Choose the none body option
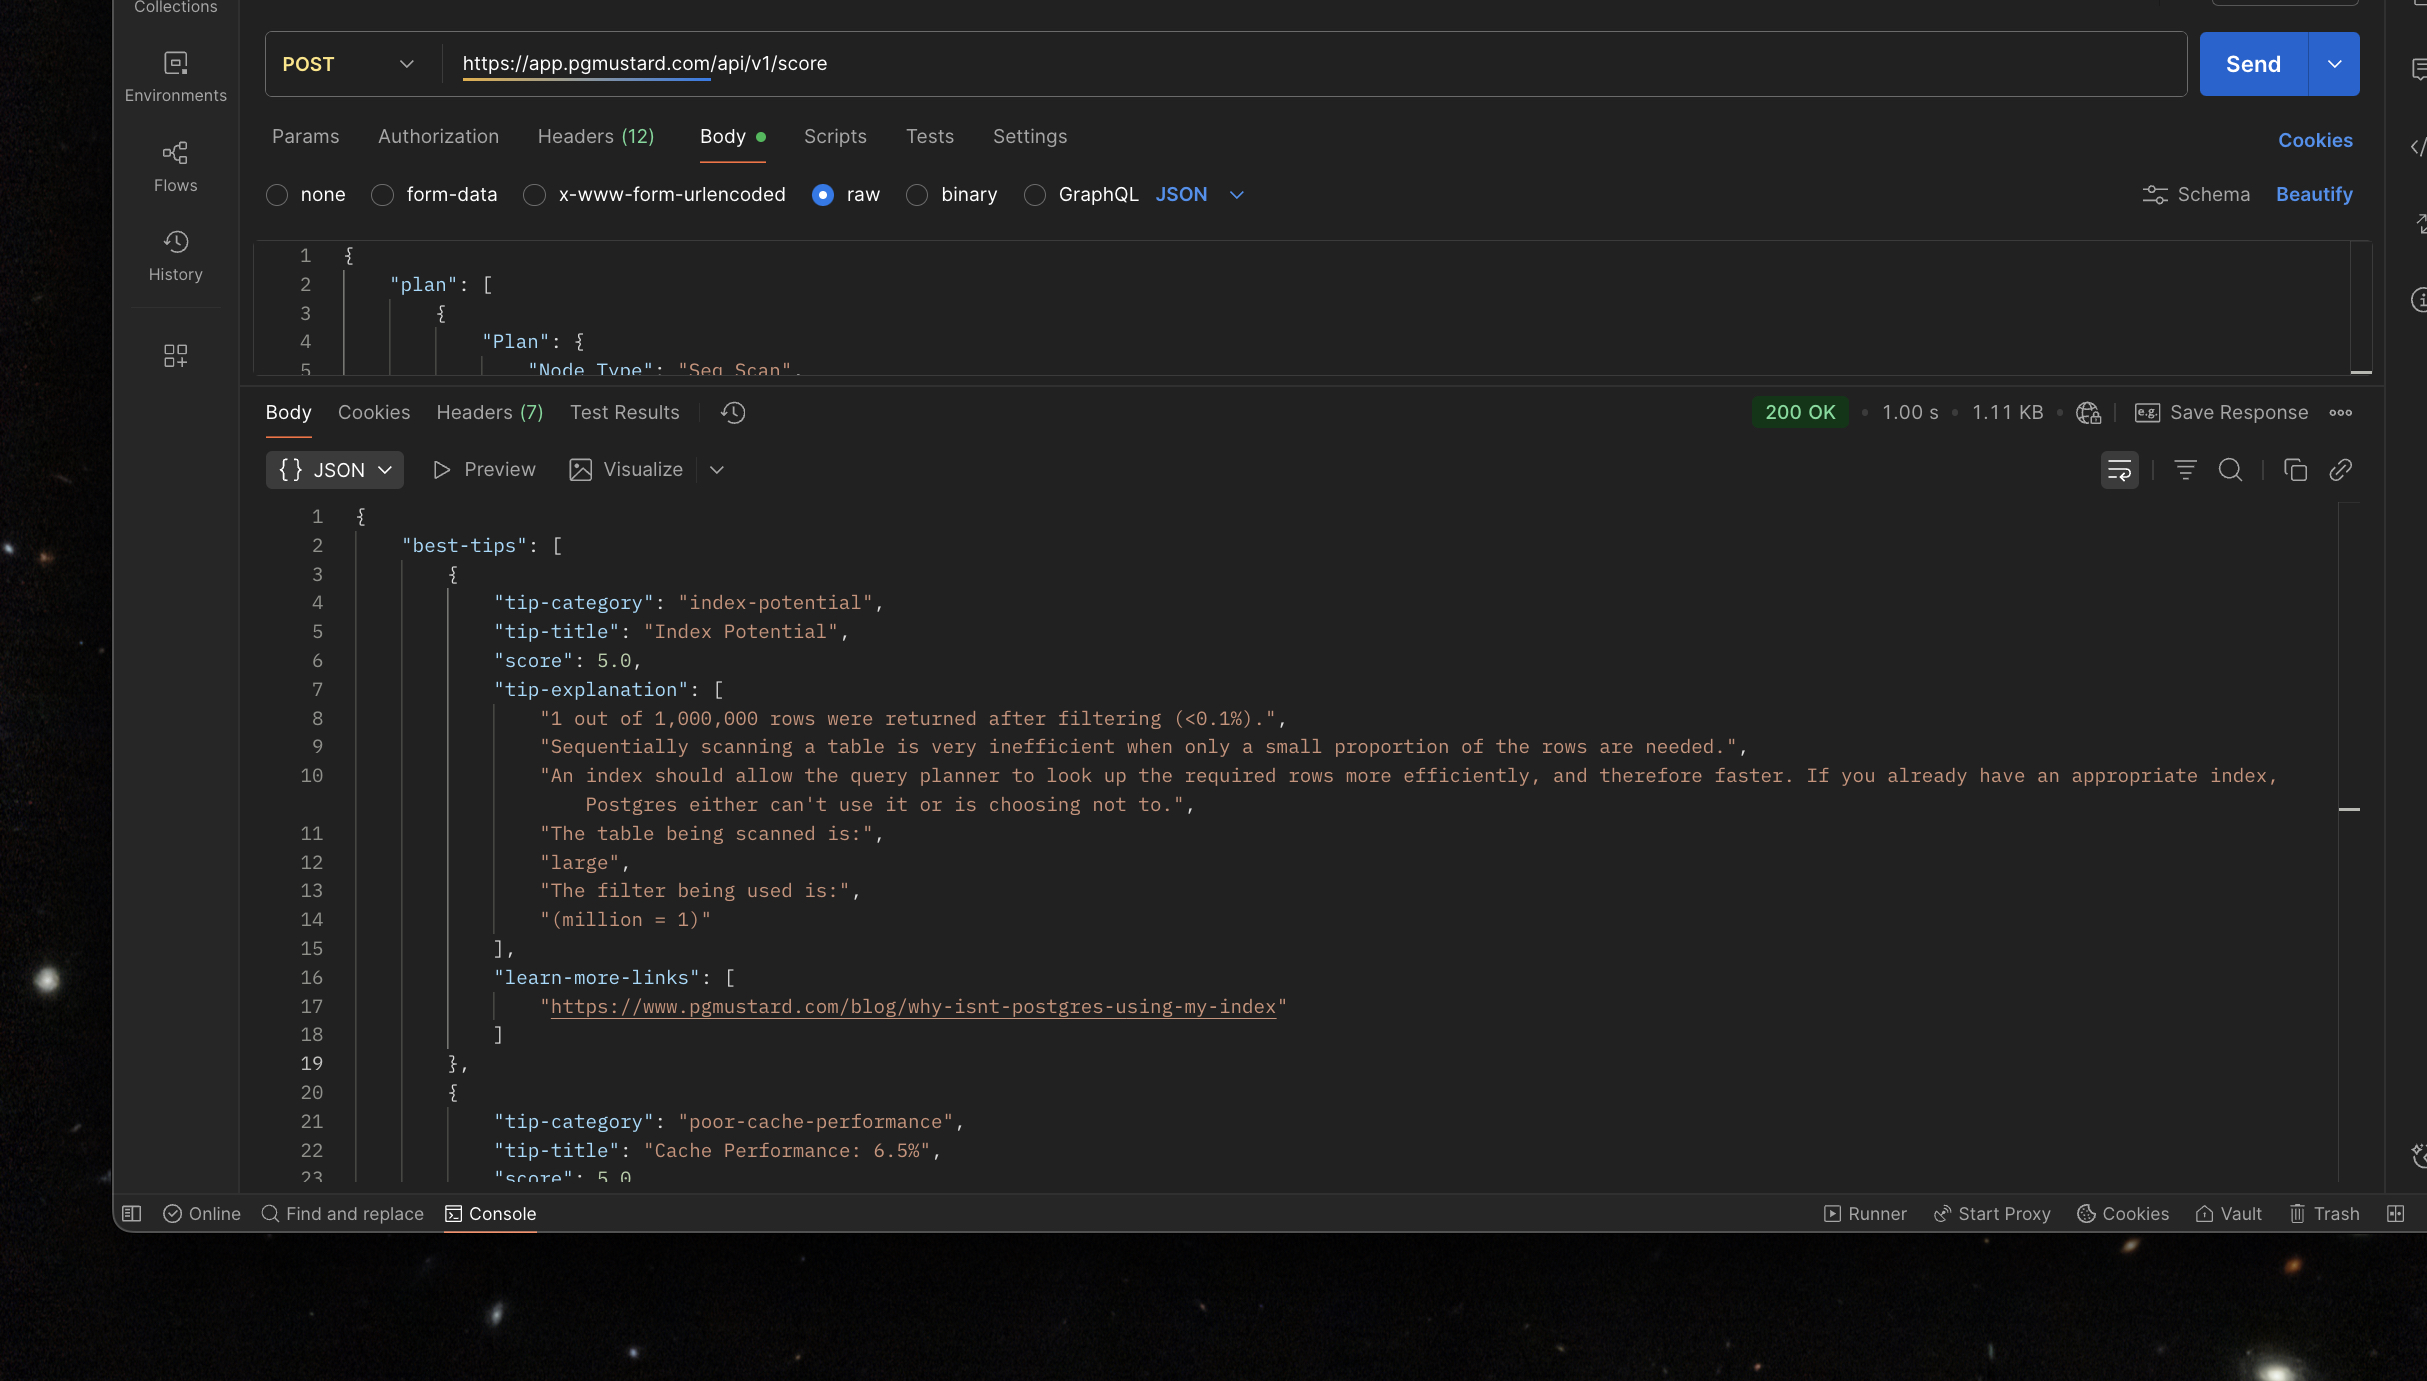Screen dimensions: 2427x1381 (x=277, y=195)
